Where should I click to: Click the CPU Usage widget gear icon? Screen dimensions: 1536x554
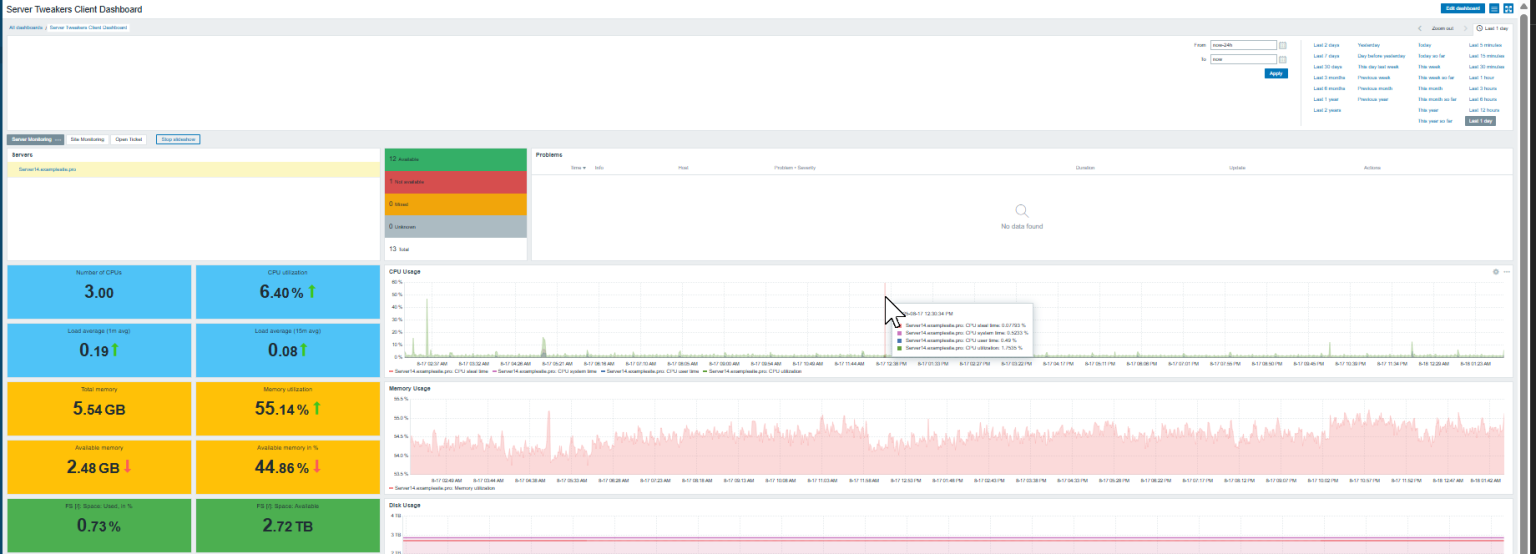point(1495,272)
